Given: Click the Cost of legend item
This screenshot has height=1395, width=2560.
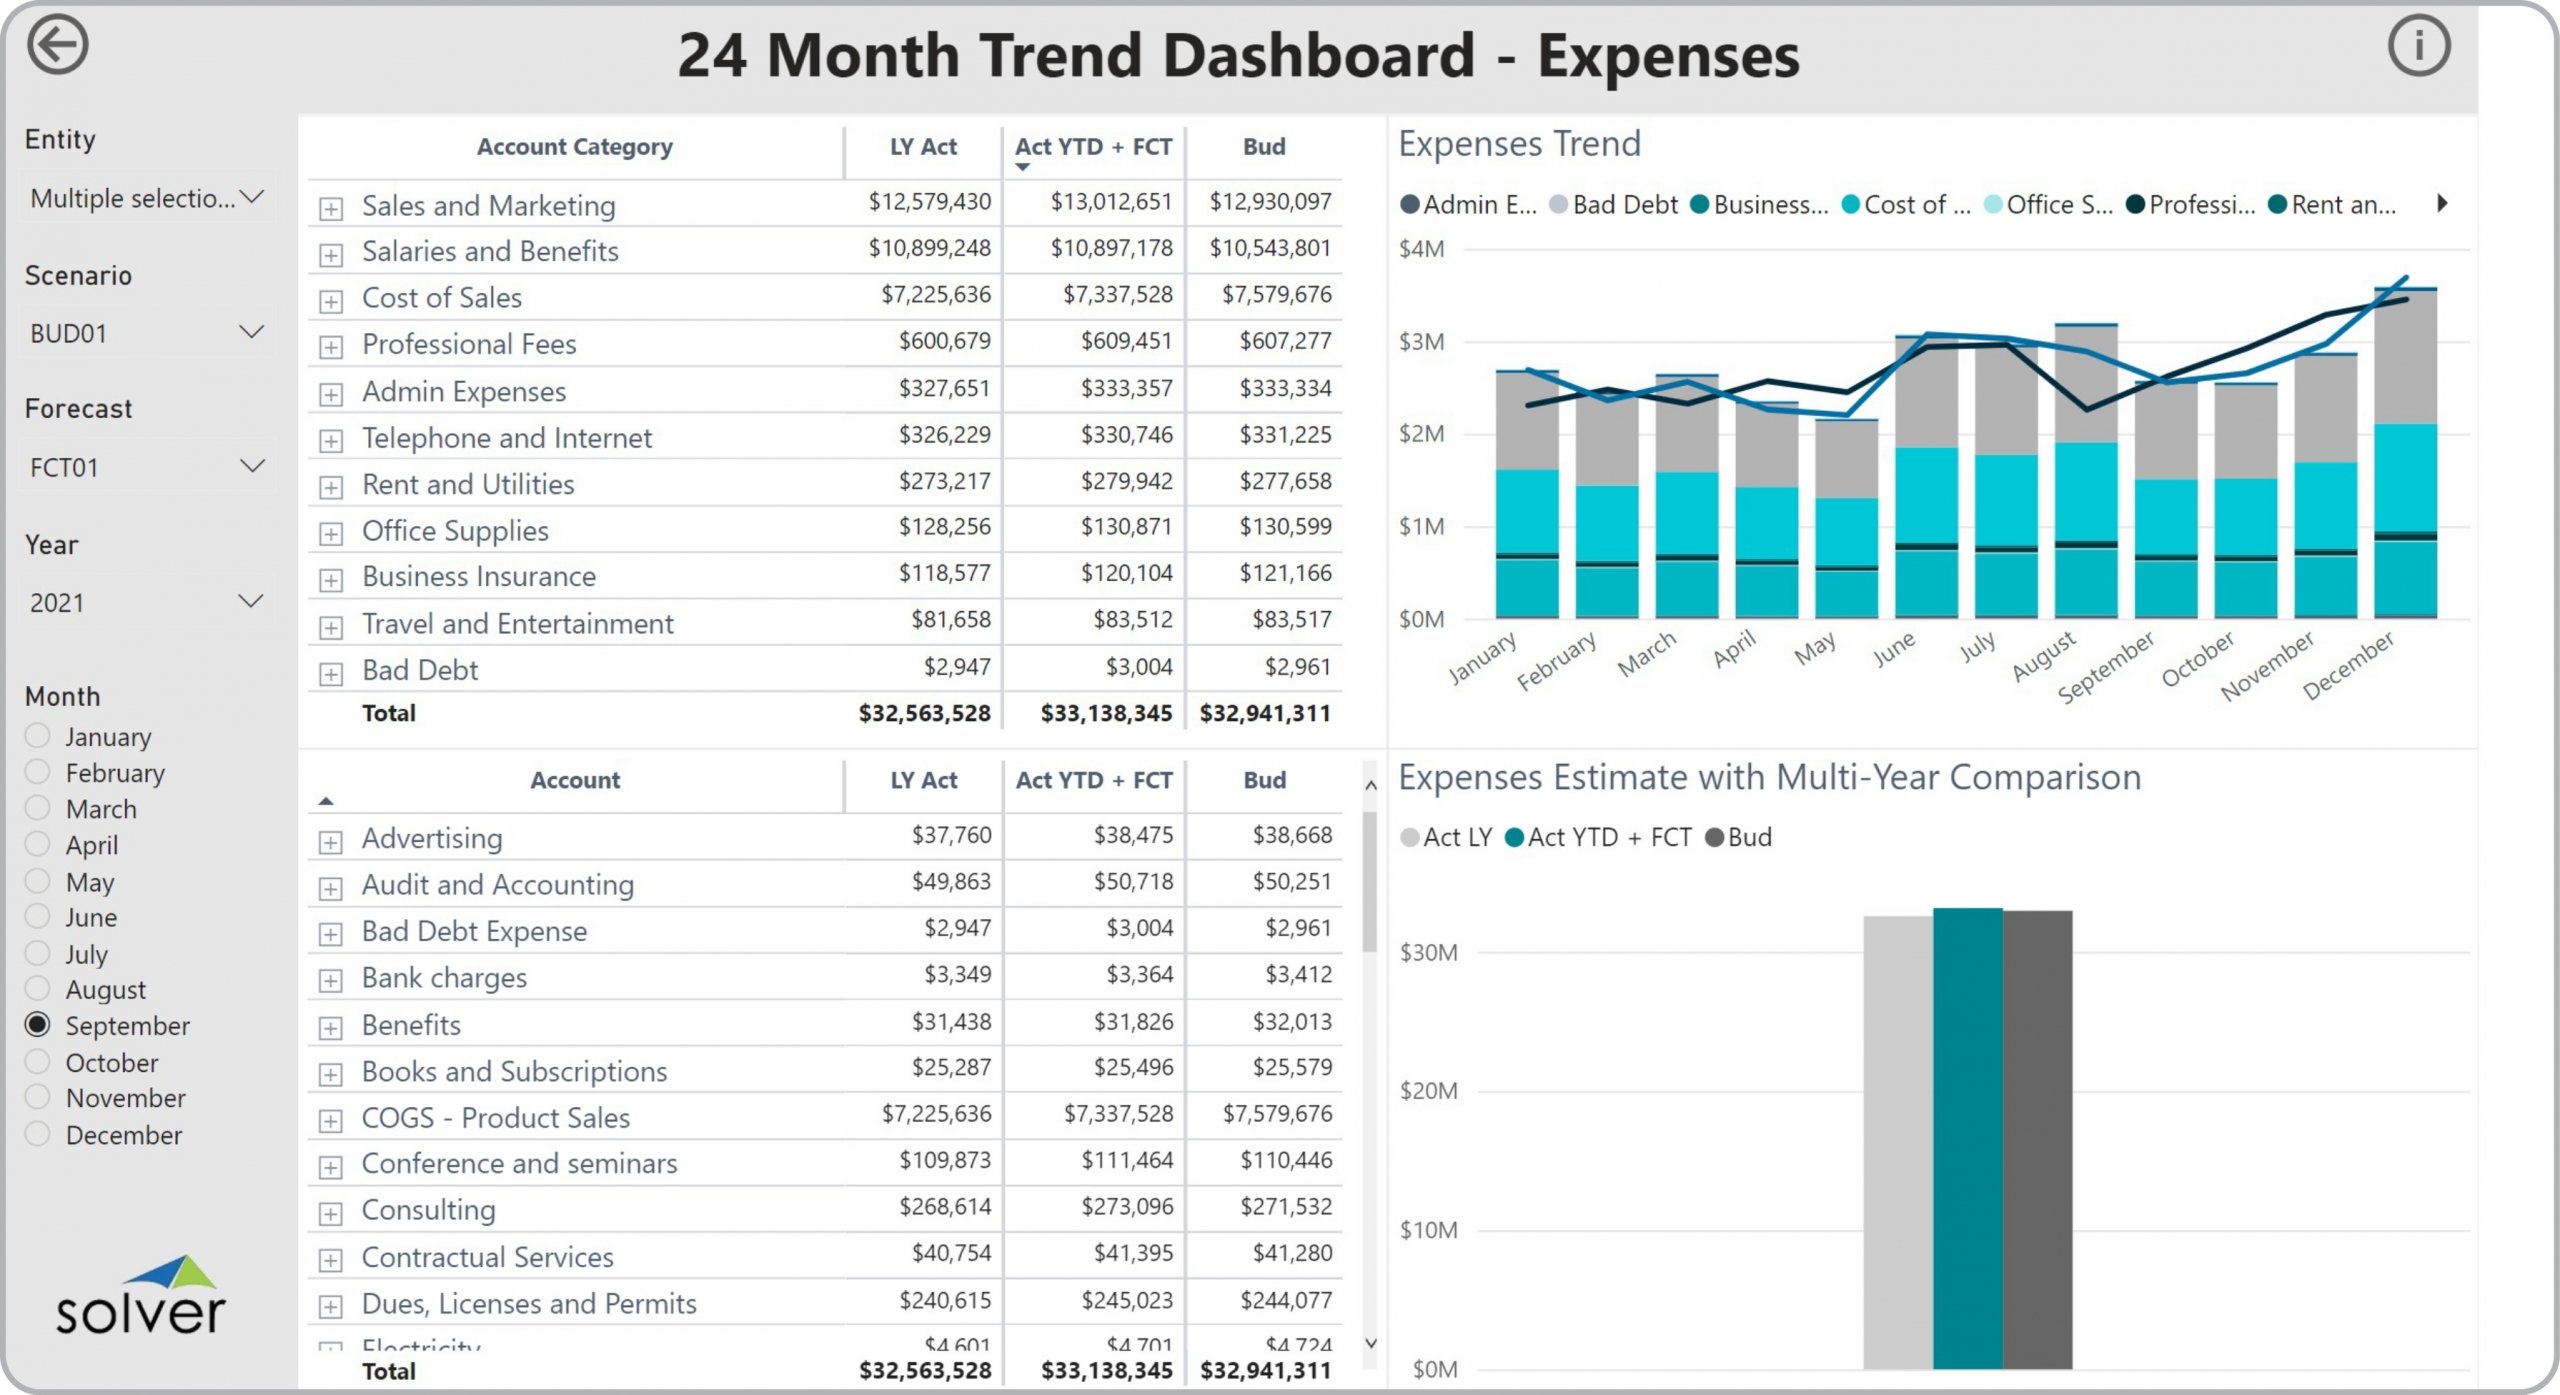Looking at the screenshot, I should click(1905, 205).
